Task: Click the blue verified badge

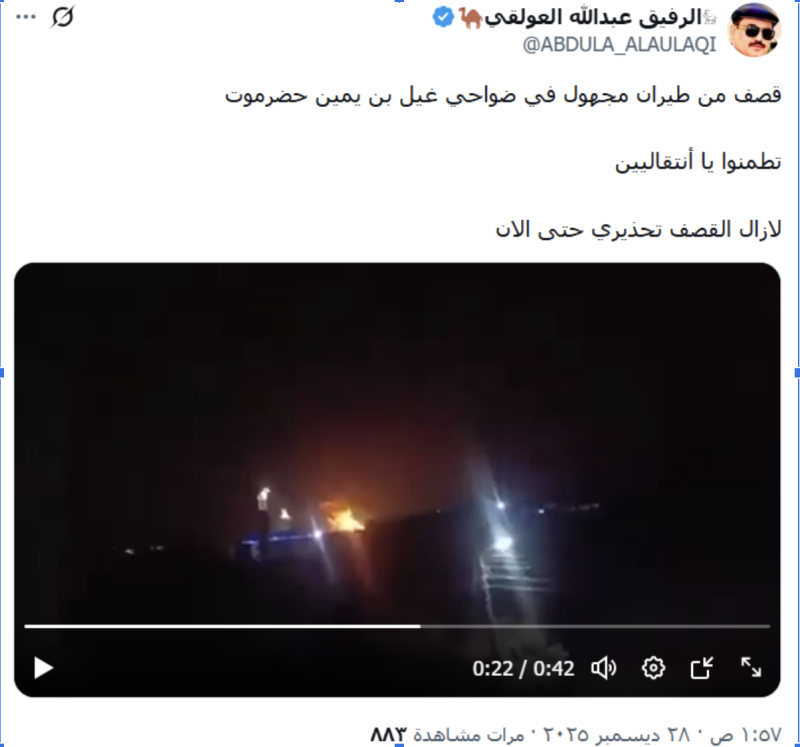Action: pyautogui.click(x=442, y=17)
